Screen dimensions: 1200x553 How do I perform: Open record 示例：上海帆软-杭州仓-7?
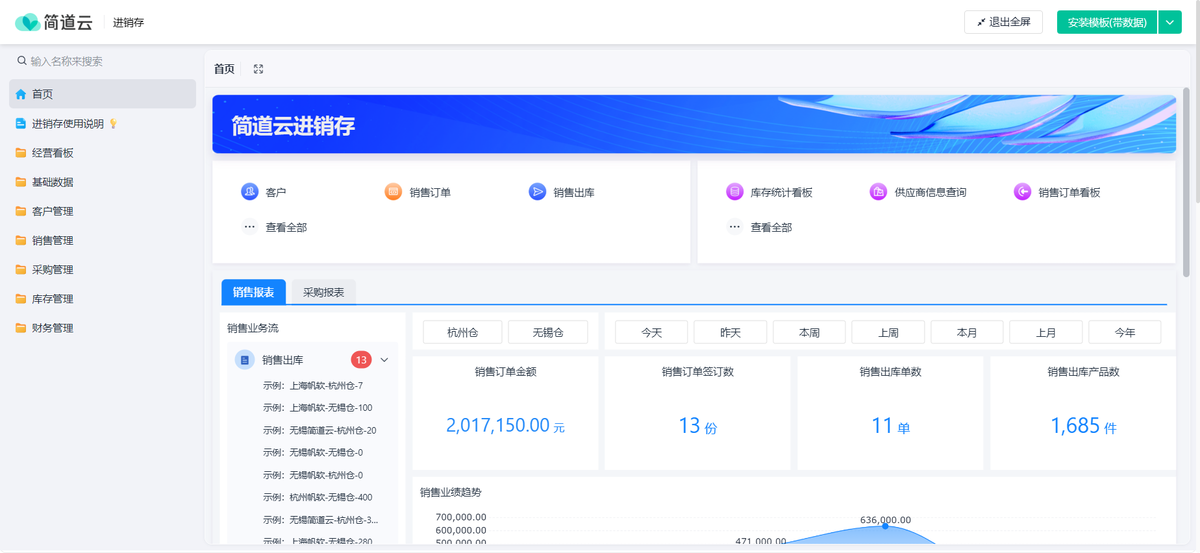click(313, 385)
